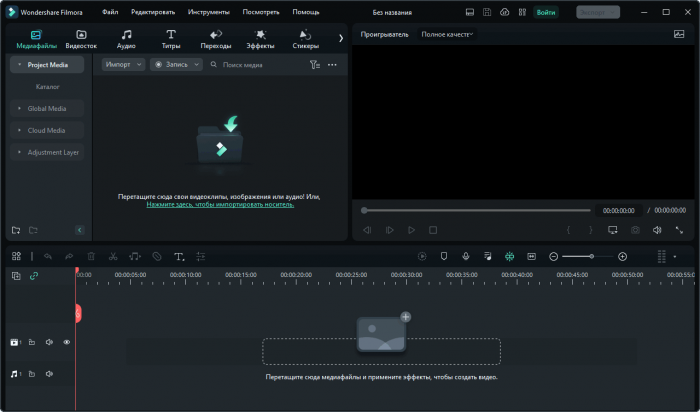Click the filter icon in media panel
Viewport: 700px width, 412px height.
click(314, 64)
